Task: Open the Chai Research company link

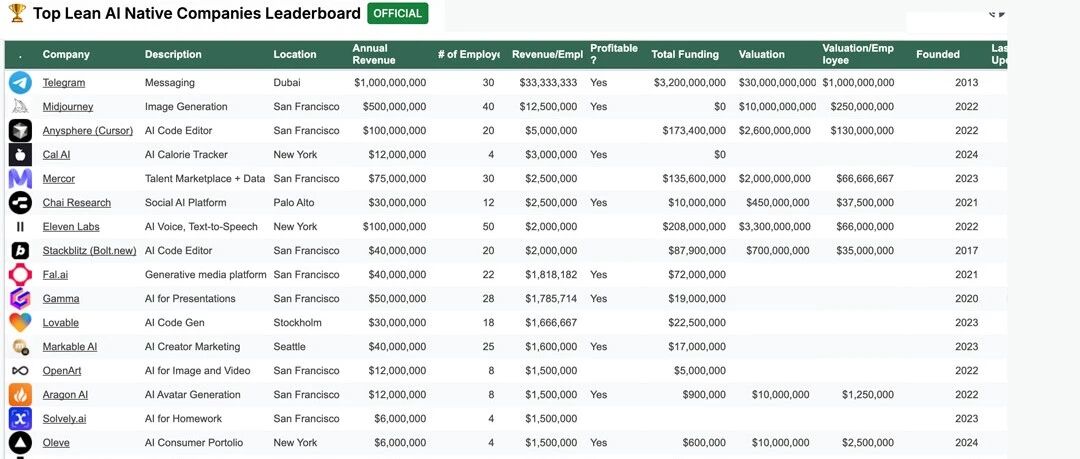Action: 76,203
